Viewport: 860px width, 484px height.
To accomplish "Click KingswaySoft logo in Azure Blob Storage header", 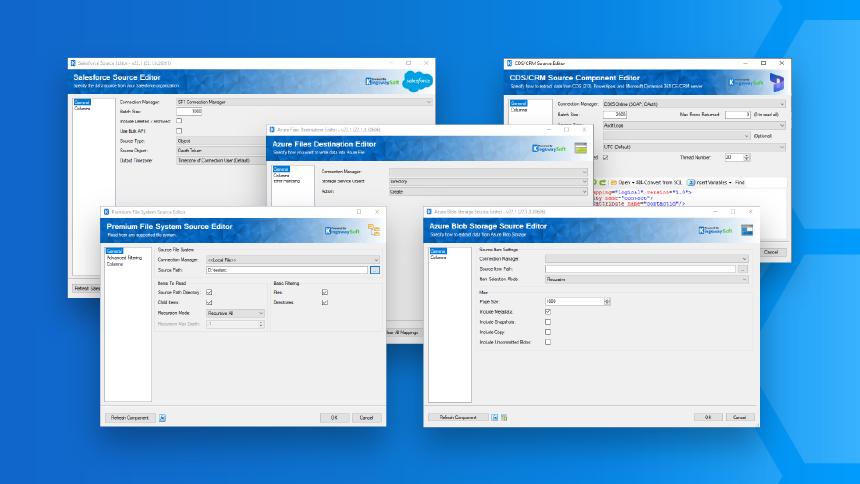I will coord(716,230).
